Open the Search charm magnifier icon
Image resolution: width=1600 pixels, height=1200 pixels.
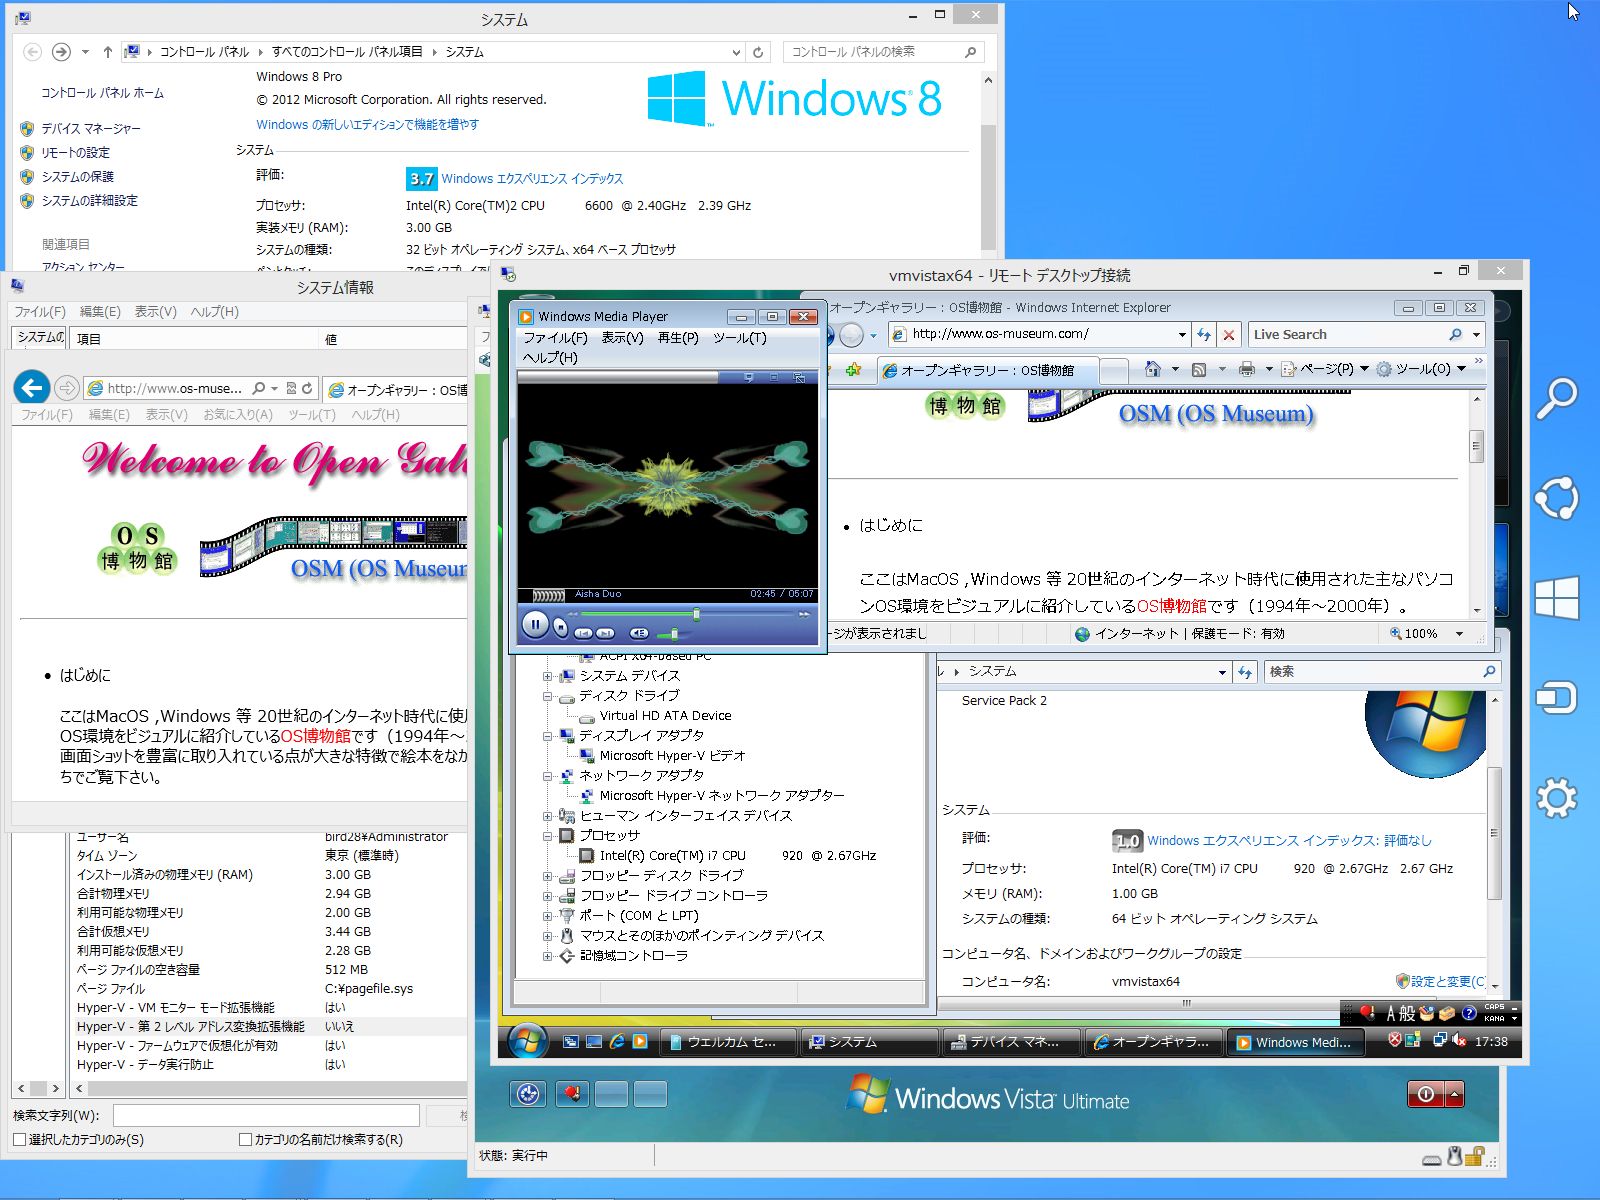pyautogui.click(x=1556, y=399)
